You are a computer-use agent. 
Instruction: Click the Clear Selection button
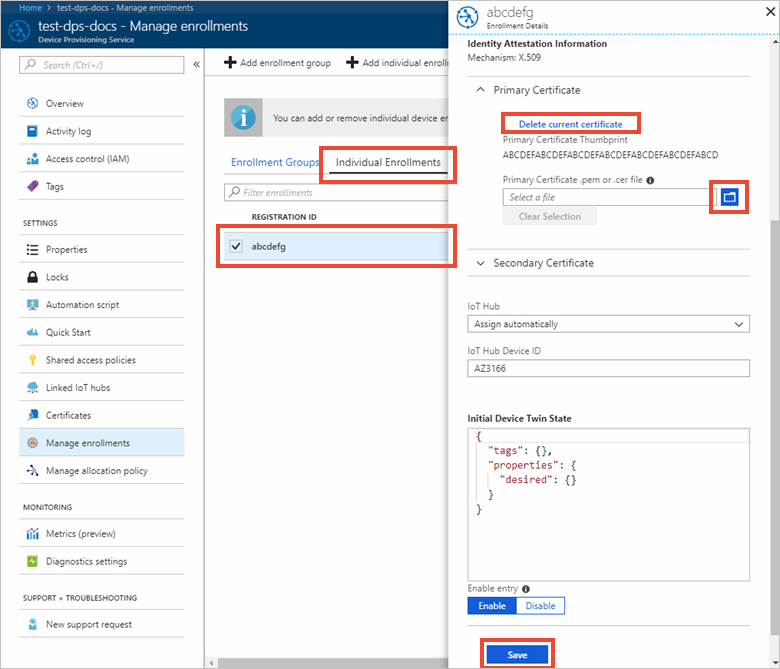coord(550,216)
